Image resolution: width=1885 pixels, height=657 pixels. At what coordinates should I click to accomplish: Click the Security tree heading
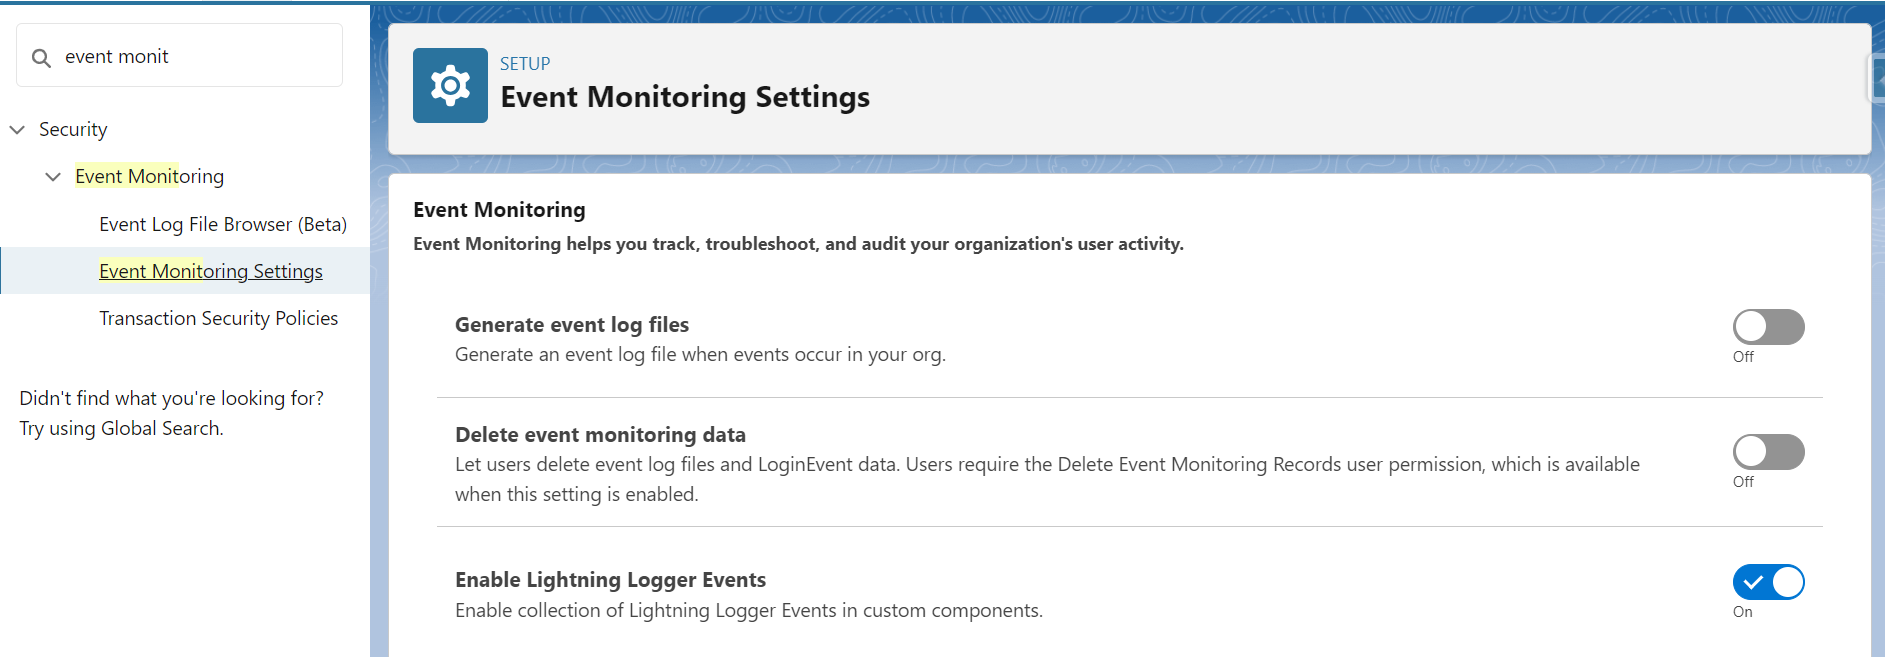(73, 129)
